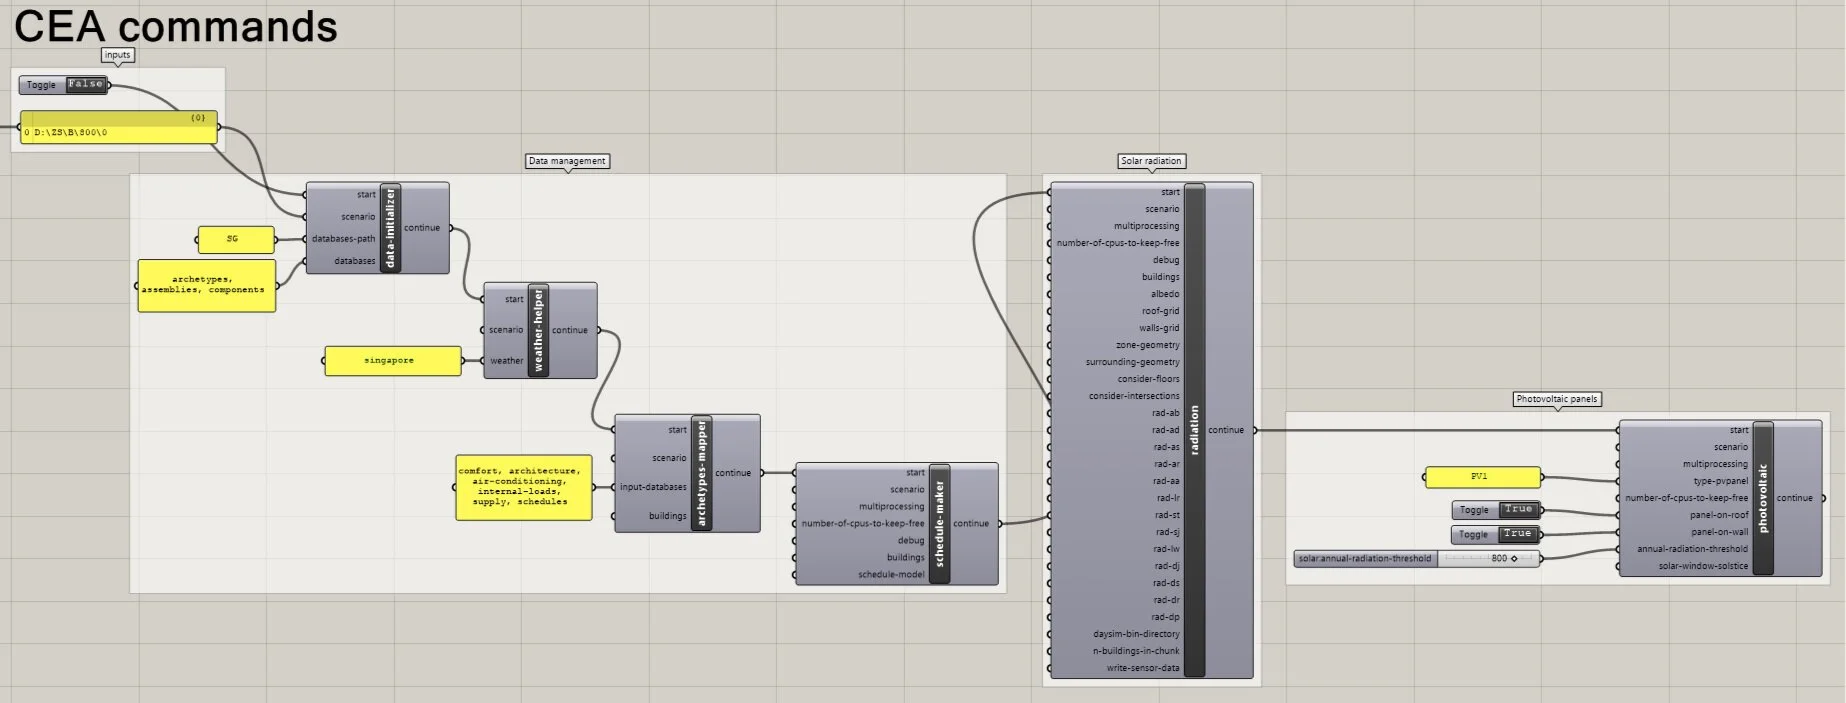Click the continue output of archetypes-mapper
The width and height of the screenshot is (1846, 703).
tap(733, 473)
